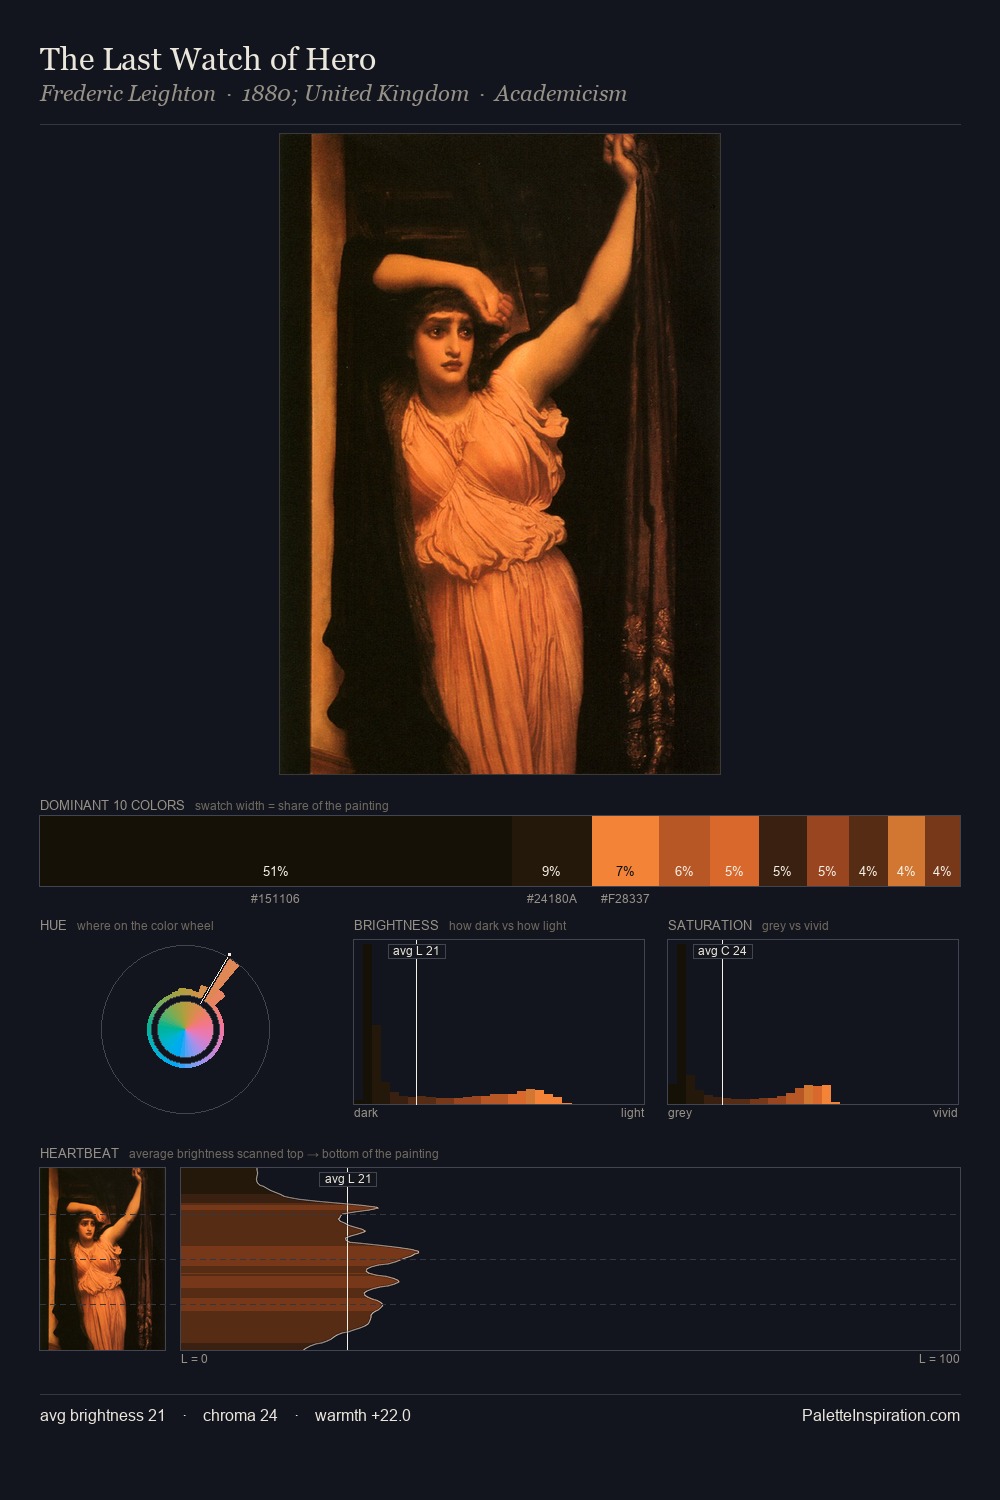
Task: Click avg L 21 tag in Heartbeat chart
Action: click(x=348, y=1179)
